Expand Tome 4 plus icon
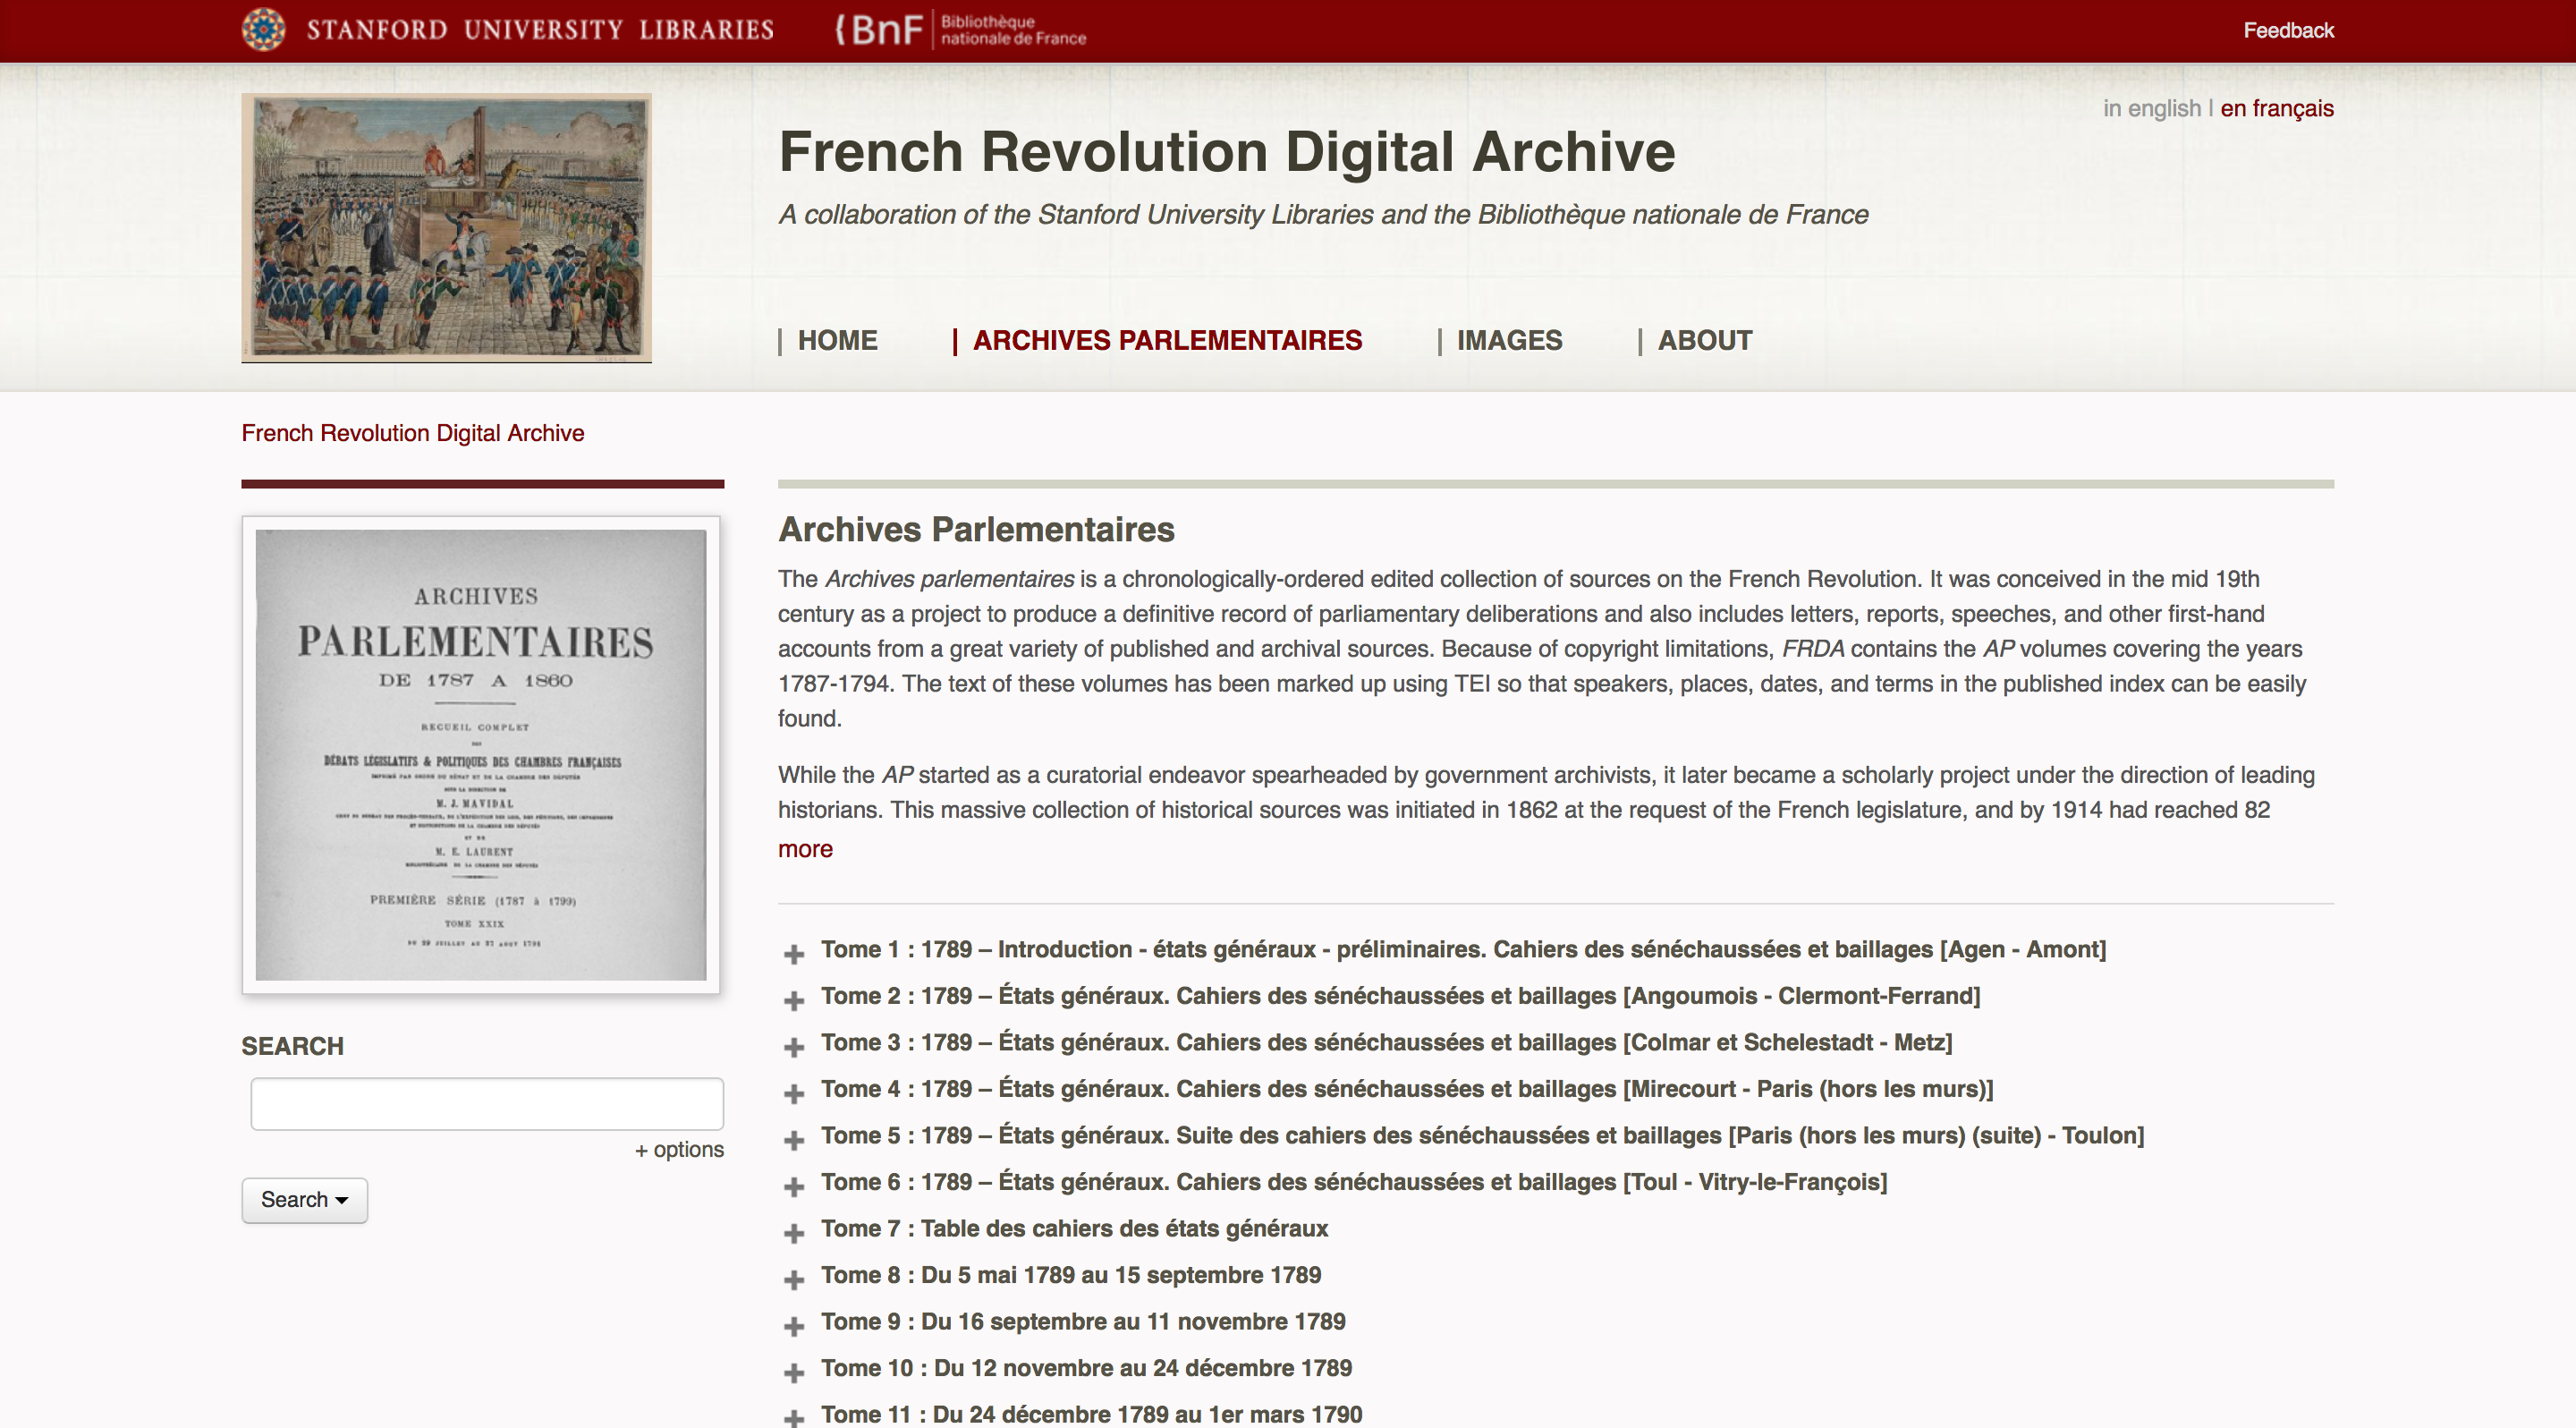 click(794, 1093)
